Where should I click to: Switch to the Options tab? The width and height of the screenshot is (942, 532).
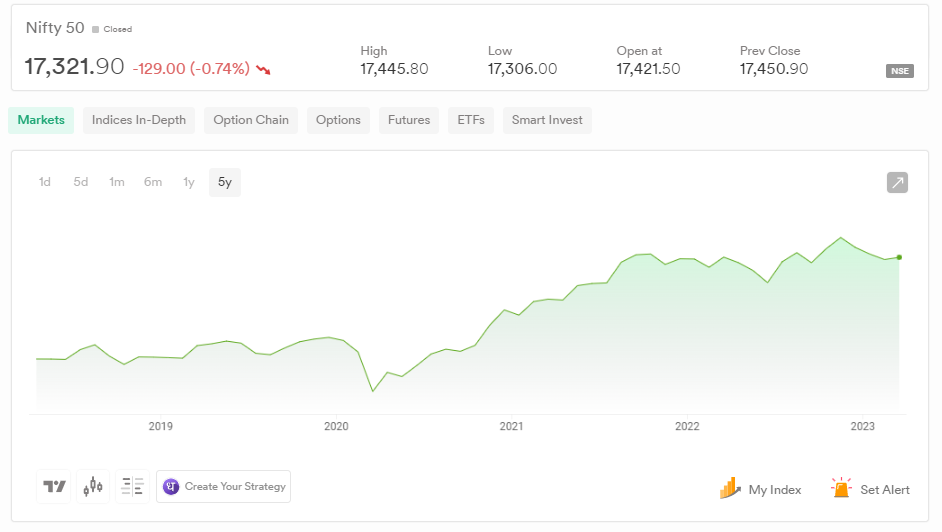coord(338,120)
